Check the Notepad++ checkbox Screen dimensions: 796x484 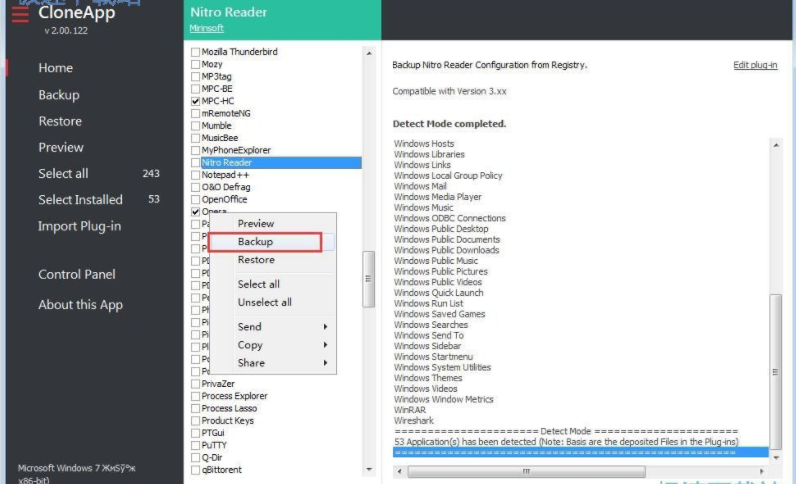point(195,175)
